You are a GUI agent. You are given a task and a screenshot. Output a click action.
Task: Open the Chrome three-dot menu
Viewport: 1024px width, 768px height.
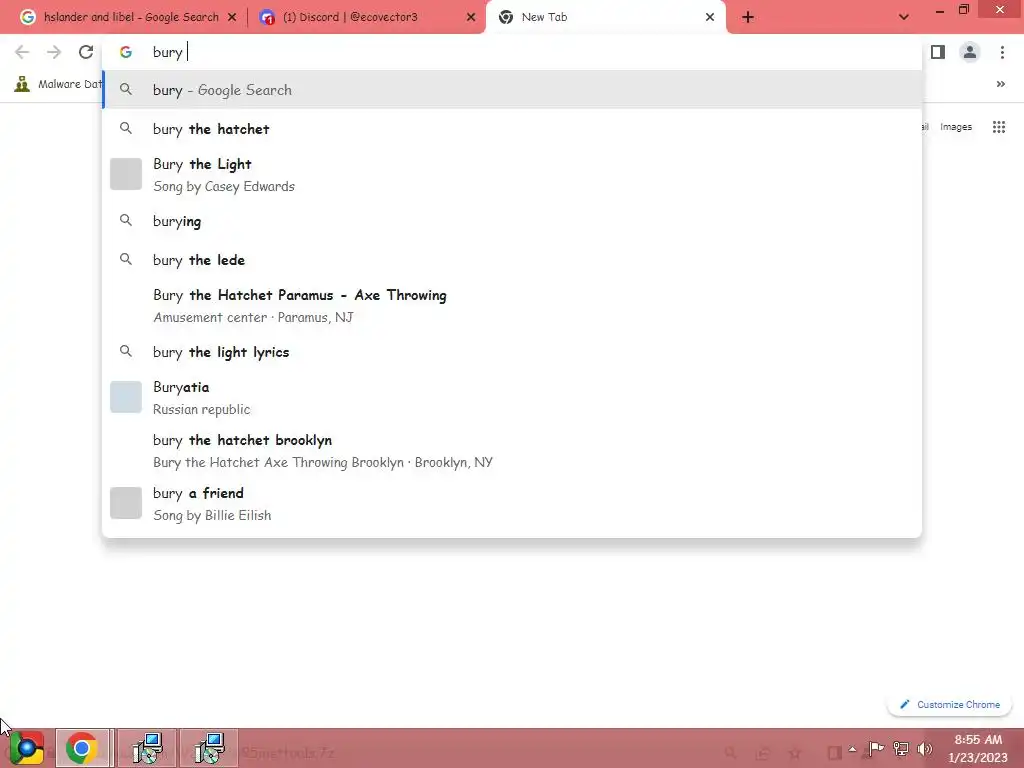pyautogui.click(x=1002, y=52)
